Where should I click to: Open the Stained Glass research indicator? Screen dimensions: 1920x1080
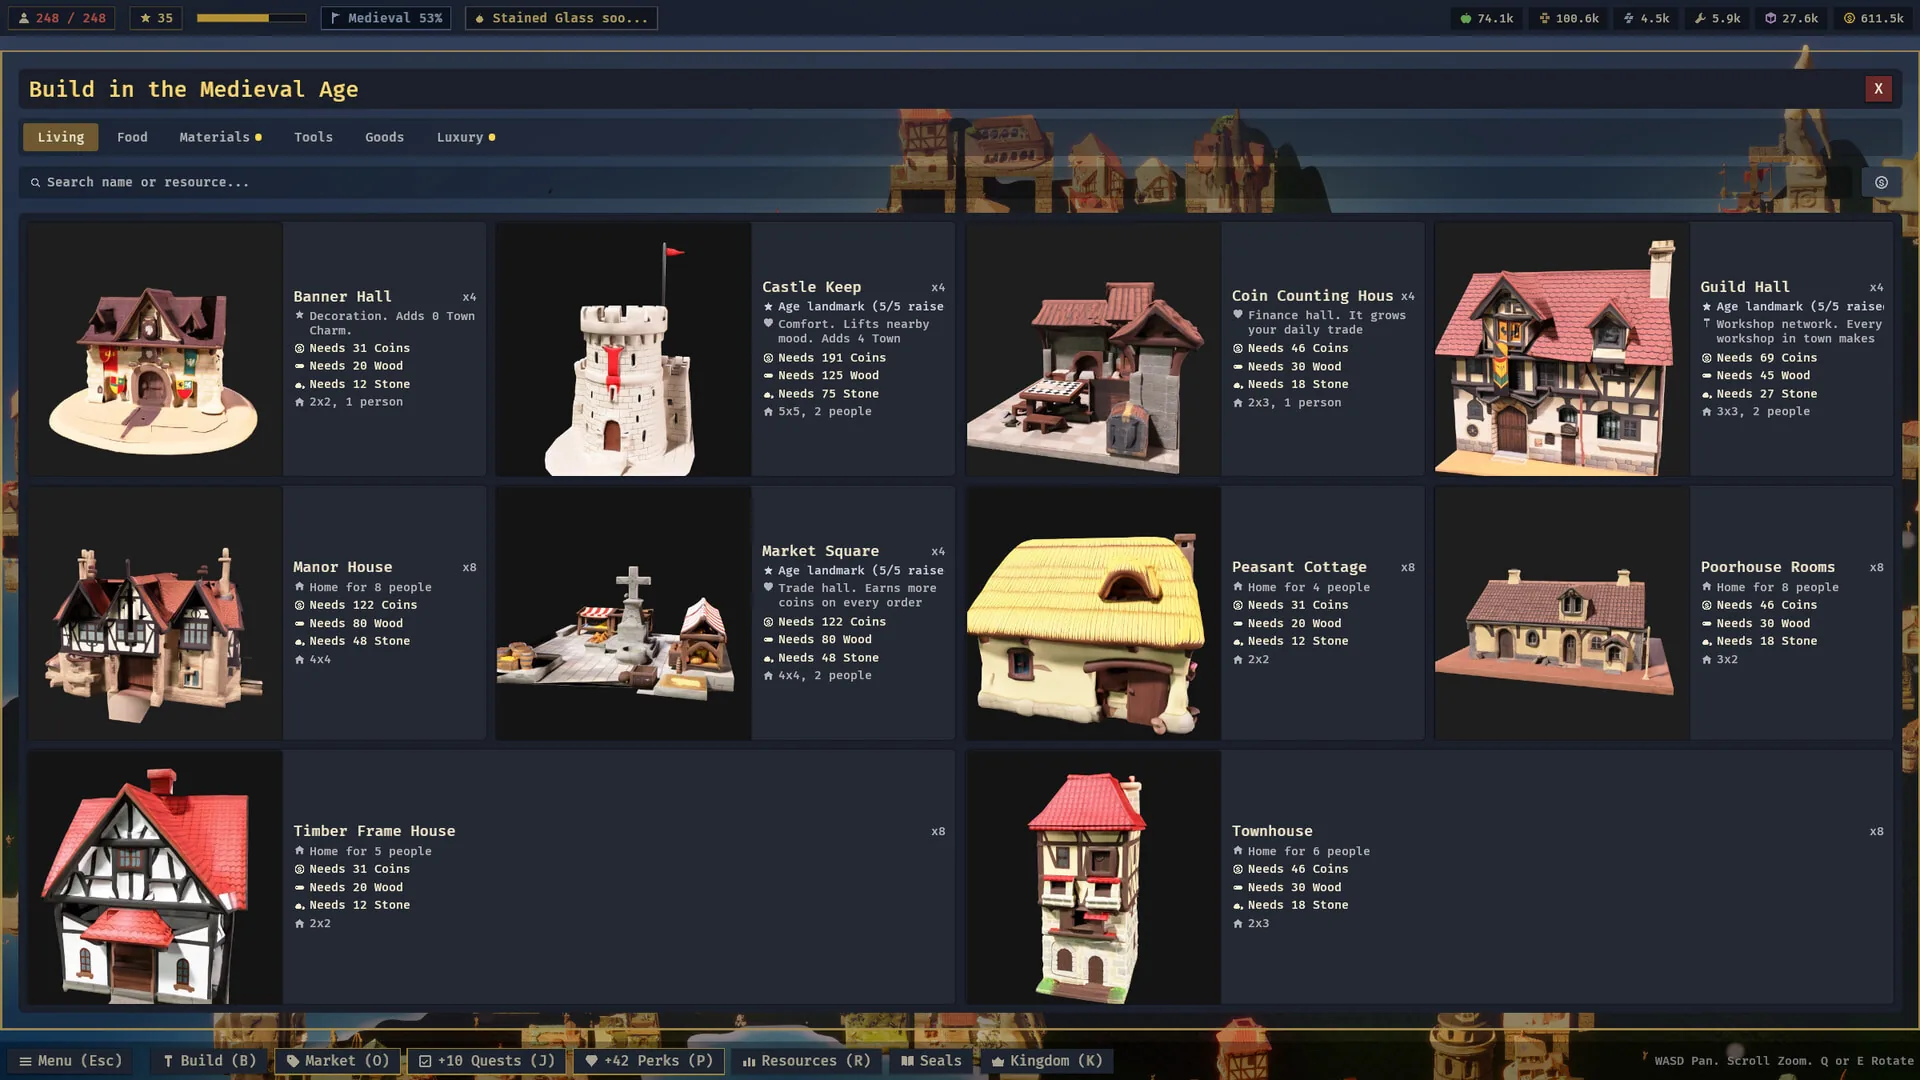click(561, 18)
